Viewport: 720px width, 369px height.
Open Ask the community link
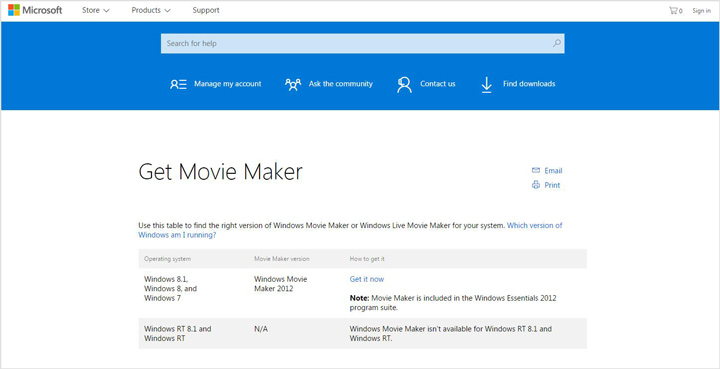341,84
